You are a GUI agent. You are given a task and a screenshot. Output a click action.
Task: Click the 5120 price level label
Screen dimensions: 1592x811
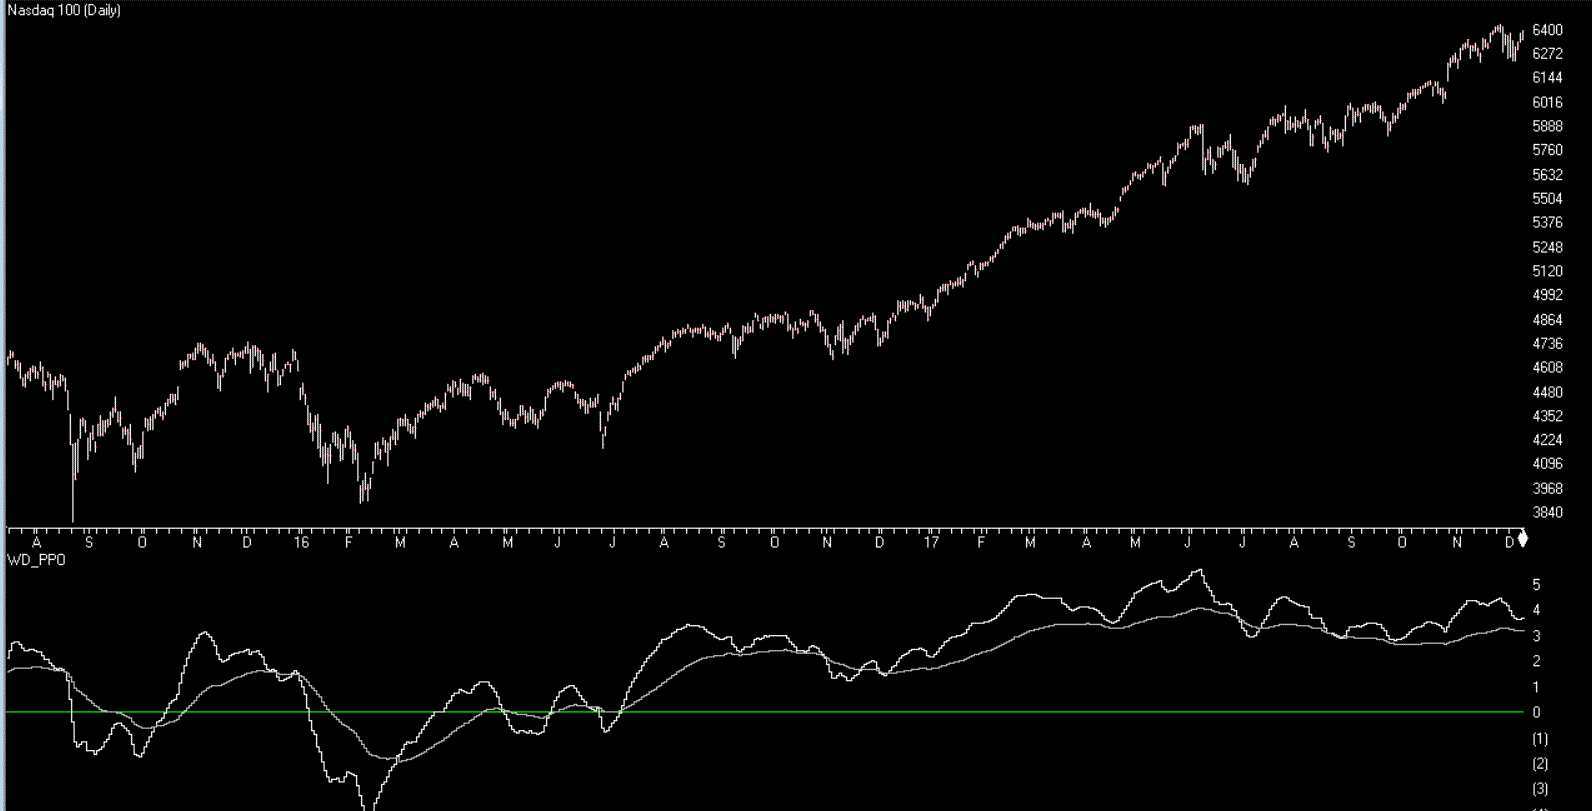[1547, 271]
